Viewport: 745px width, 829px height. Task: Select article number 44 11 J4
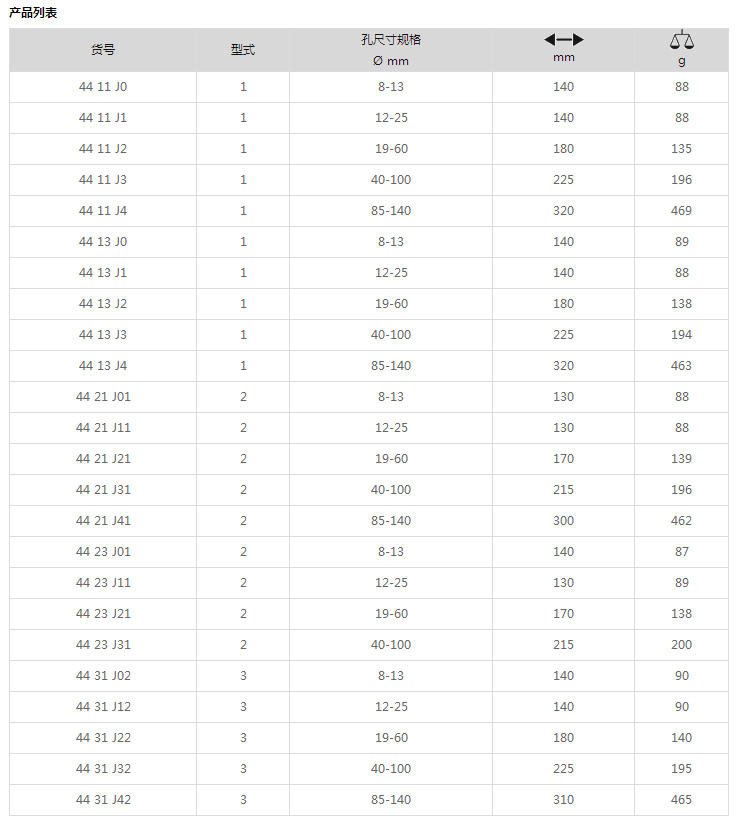click(103, 210)
